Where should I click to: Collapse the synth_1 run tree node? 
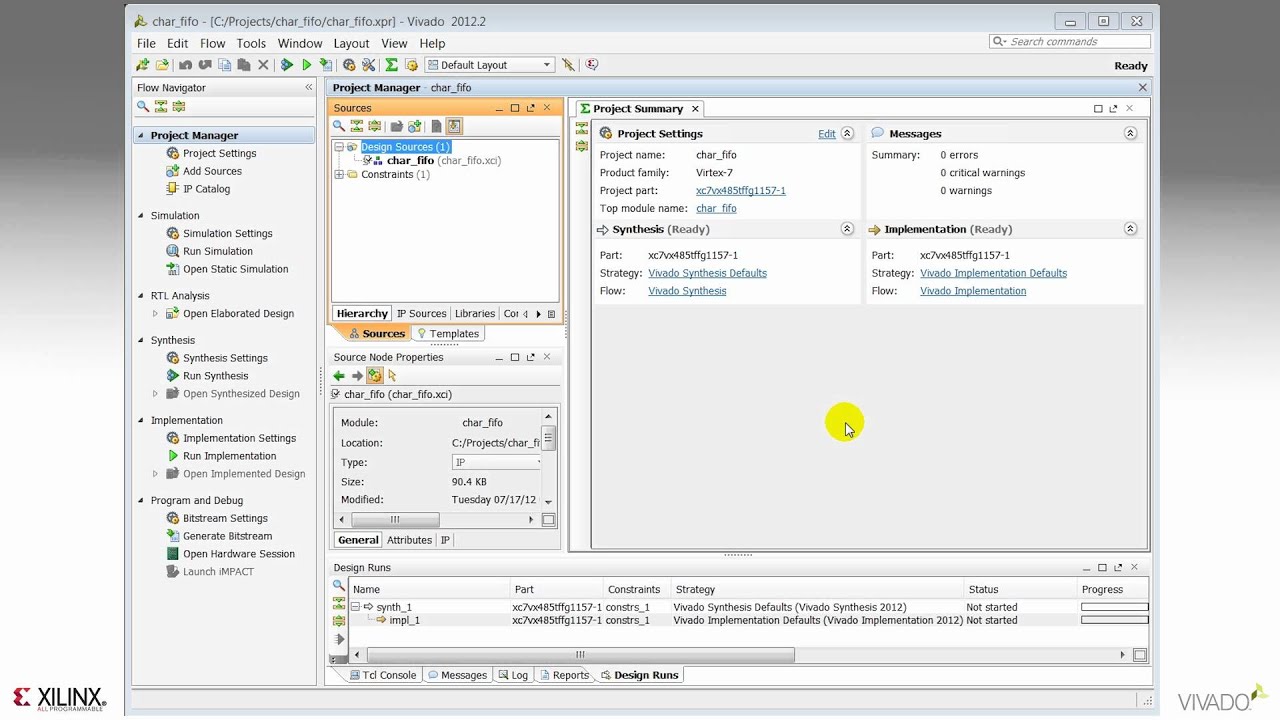pos(355,607)
